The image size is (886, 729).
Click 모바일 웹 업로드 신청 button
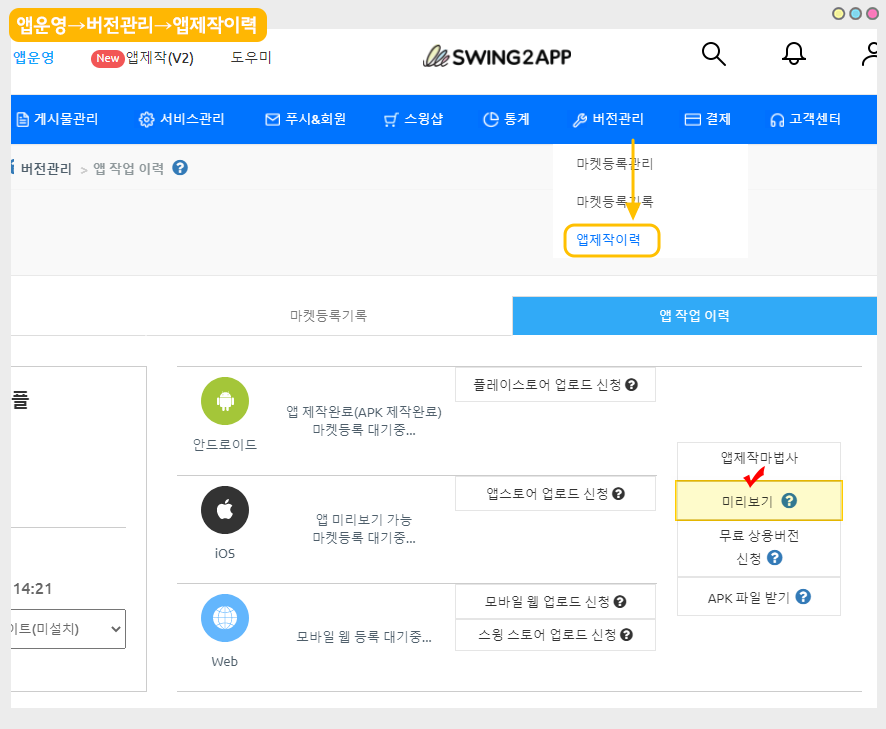[x=555, y=601]
